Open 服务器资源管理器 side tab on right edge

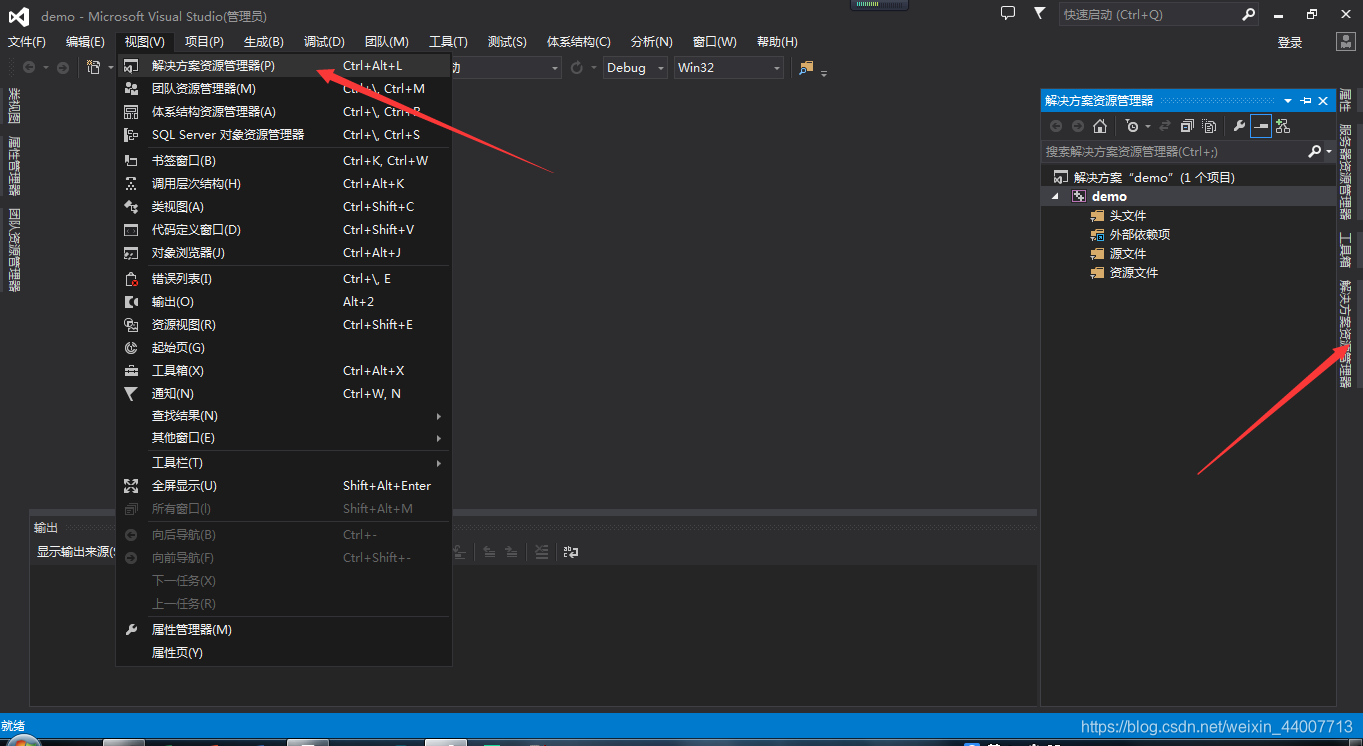click(x=1345, y=172)
